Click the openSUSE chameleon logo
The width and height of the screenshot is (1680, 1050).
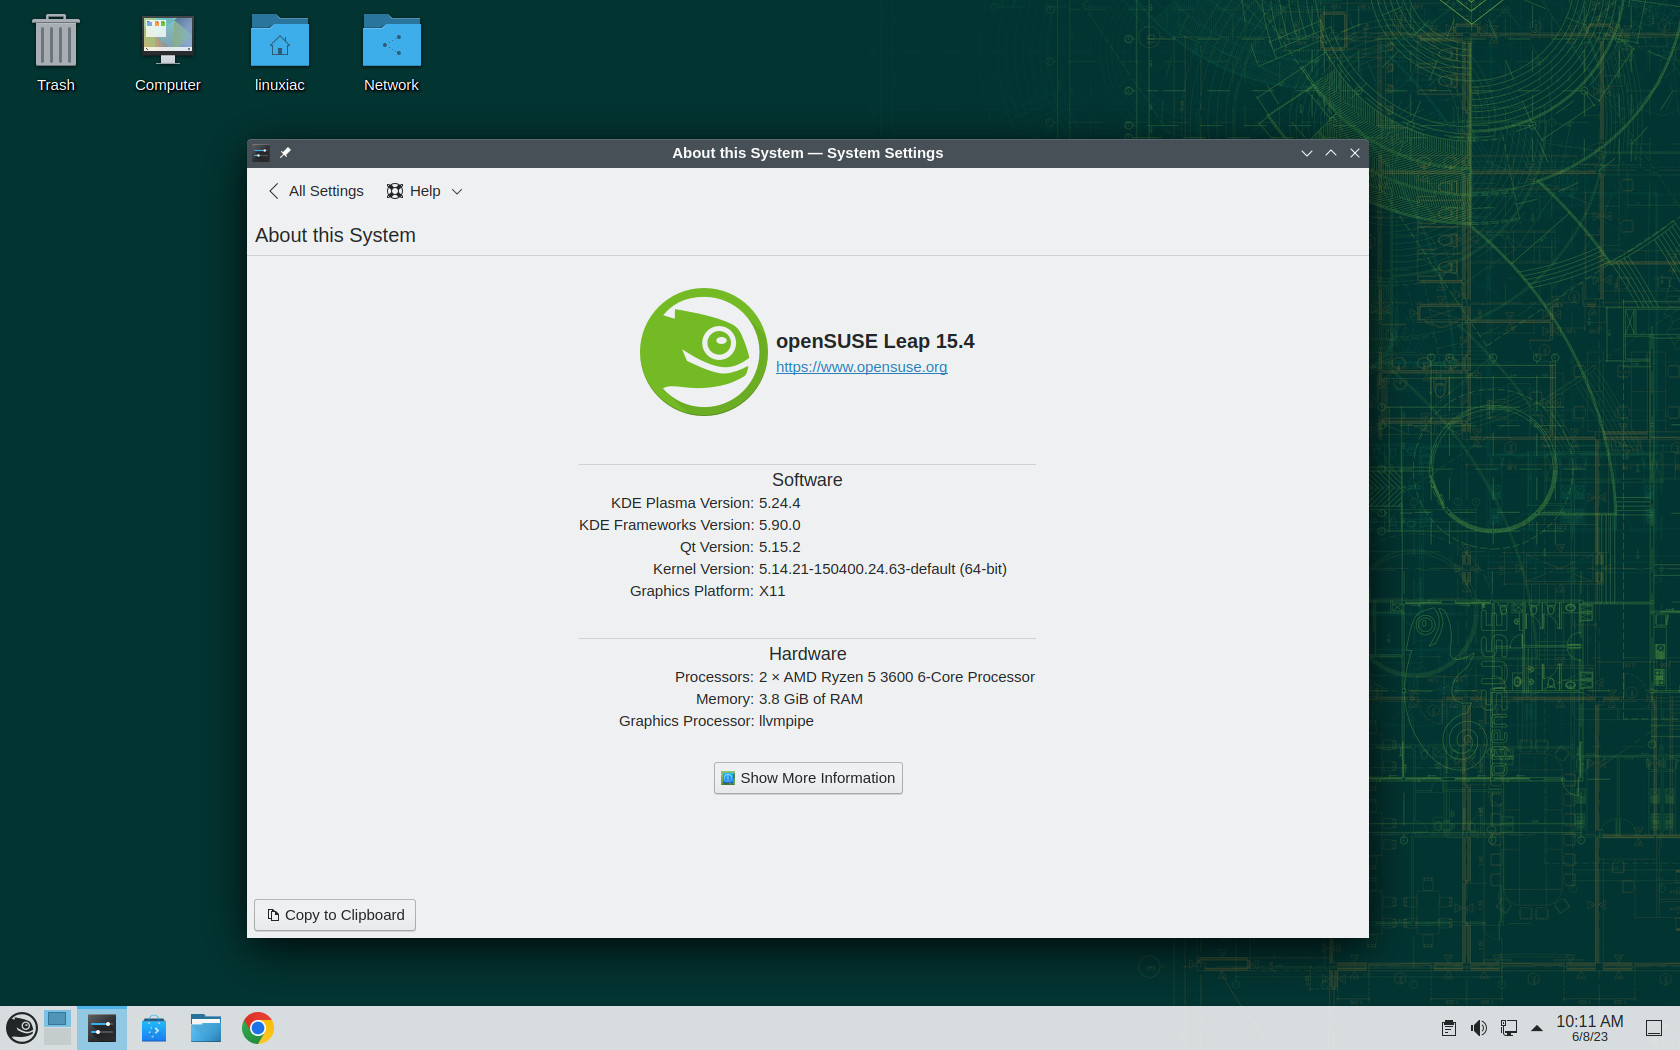tap(704, 352)
